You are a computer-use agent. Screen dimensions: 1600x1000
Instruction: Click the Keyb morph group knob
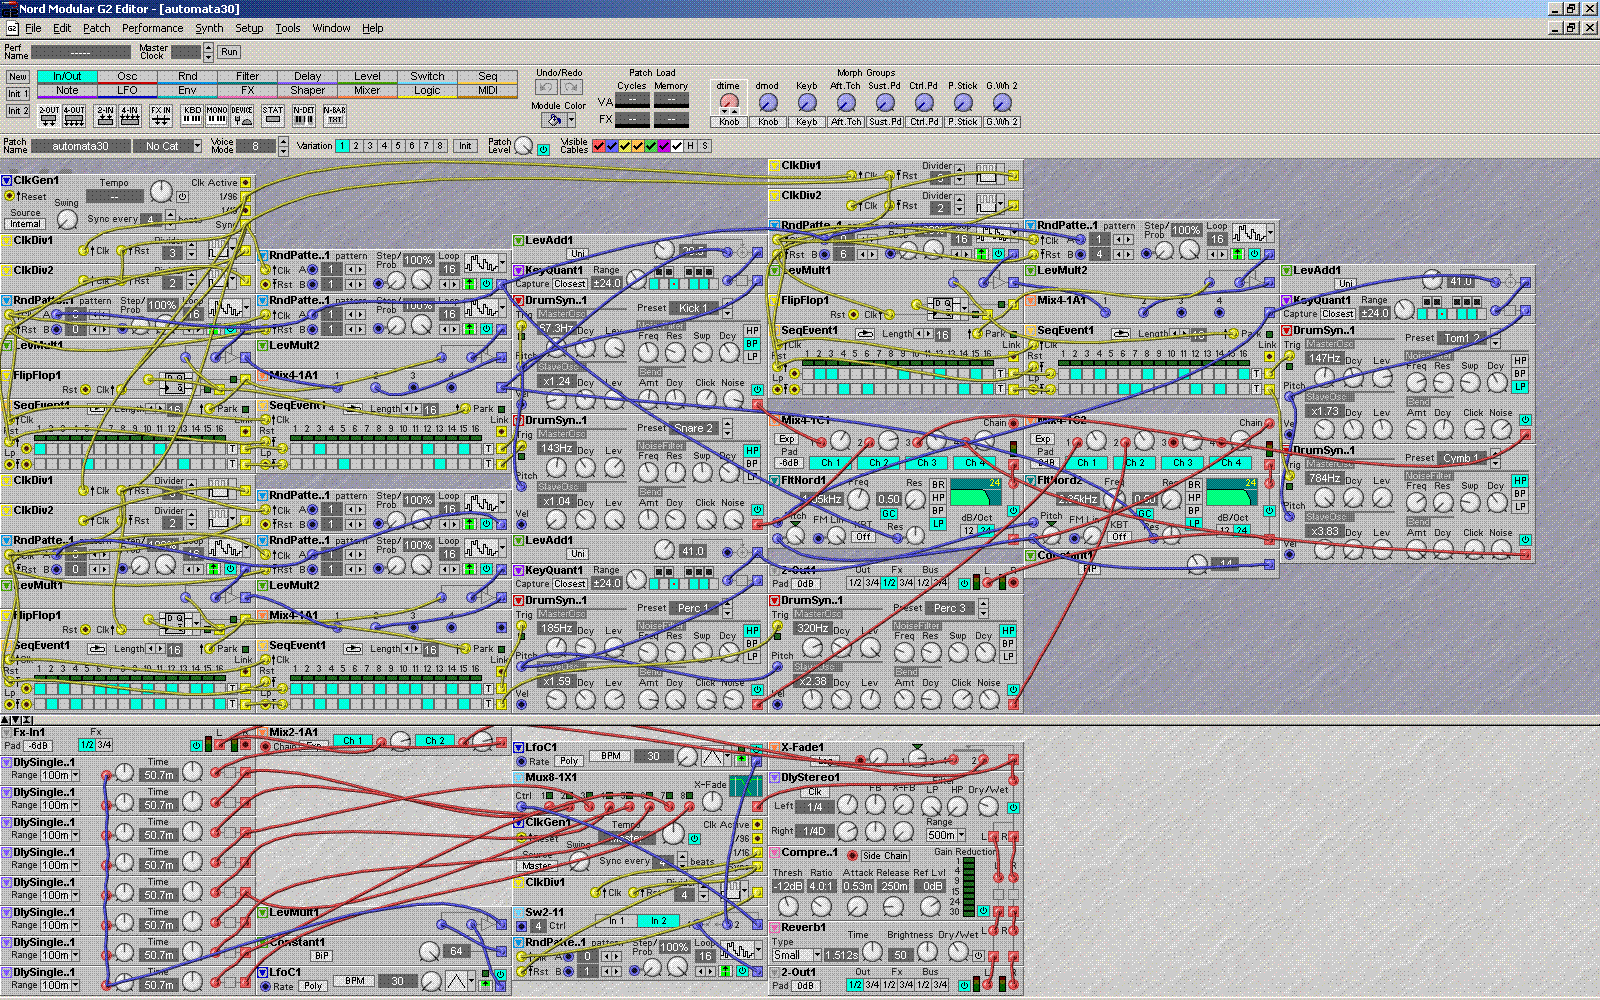point(807,103)
